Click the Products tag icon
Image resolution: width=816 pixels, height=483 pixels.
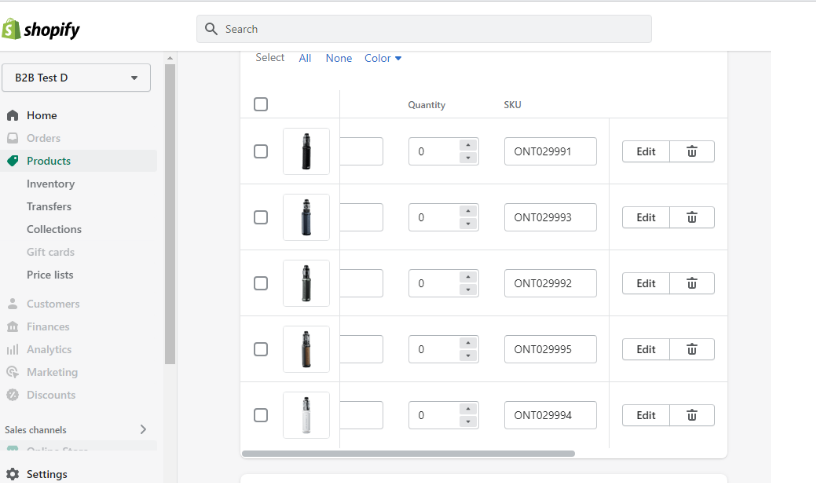tap(13, 161)
